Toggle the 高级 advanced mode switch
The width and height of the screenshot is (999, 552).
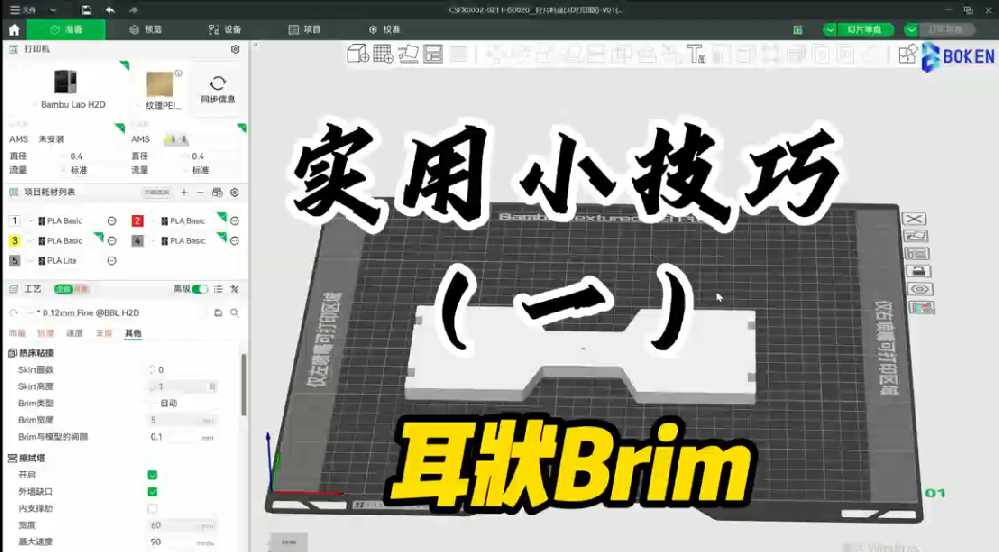201,289
